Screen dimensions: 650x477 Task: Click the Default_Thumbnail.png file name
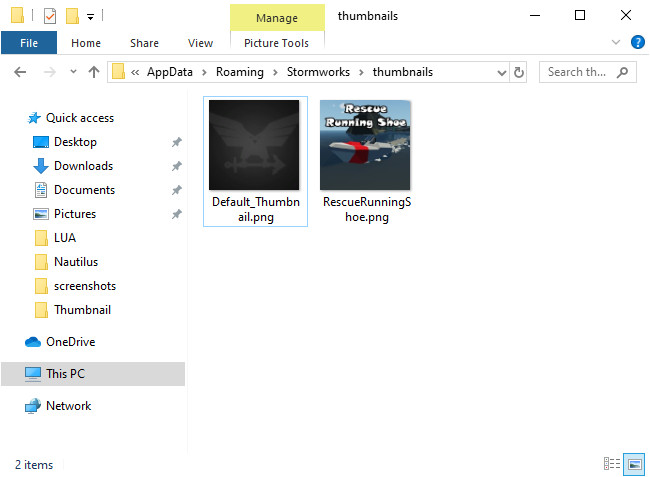click(256, 209)
